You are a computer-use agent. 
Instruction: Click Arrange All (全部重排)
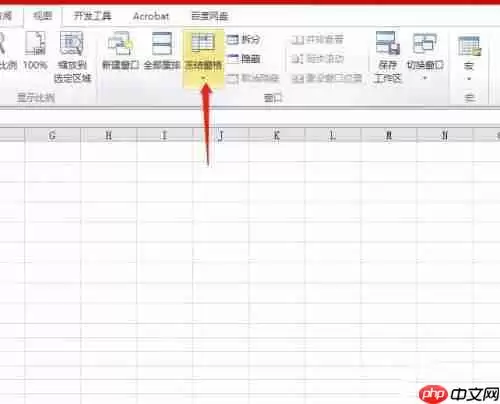[x=162, y=51]
